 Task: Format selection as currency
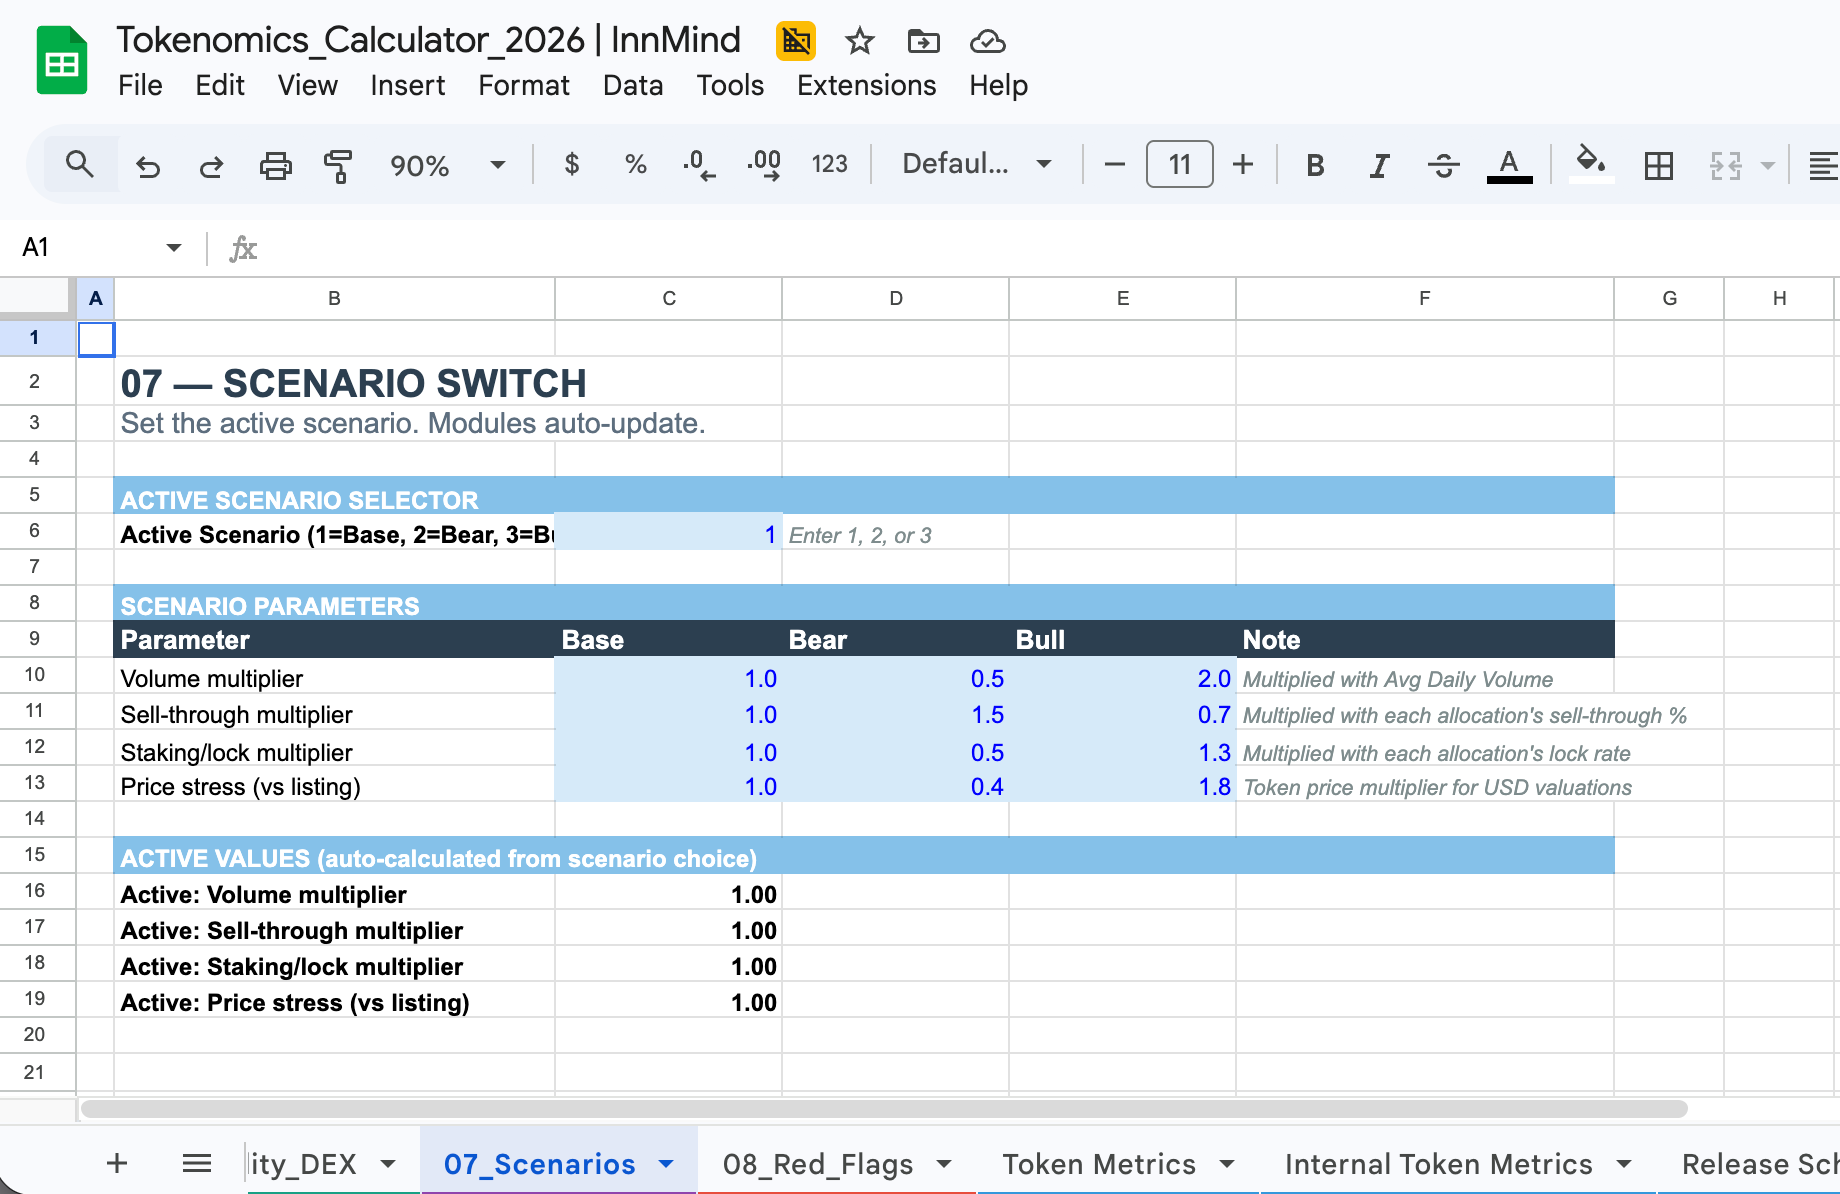(x=572, y=165)
